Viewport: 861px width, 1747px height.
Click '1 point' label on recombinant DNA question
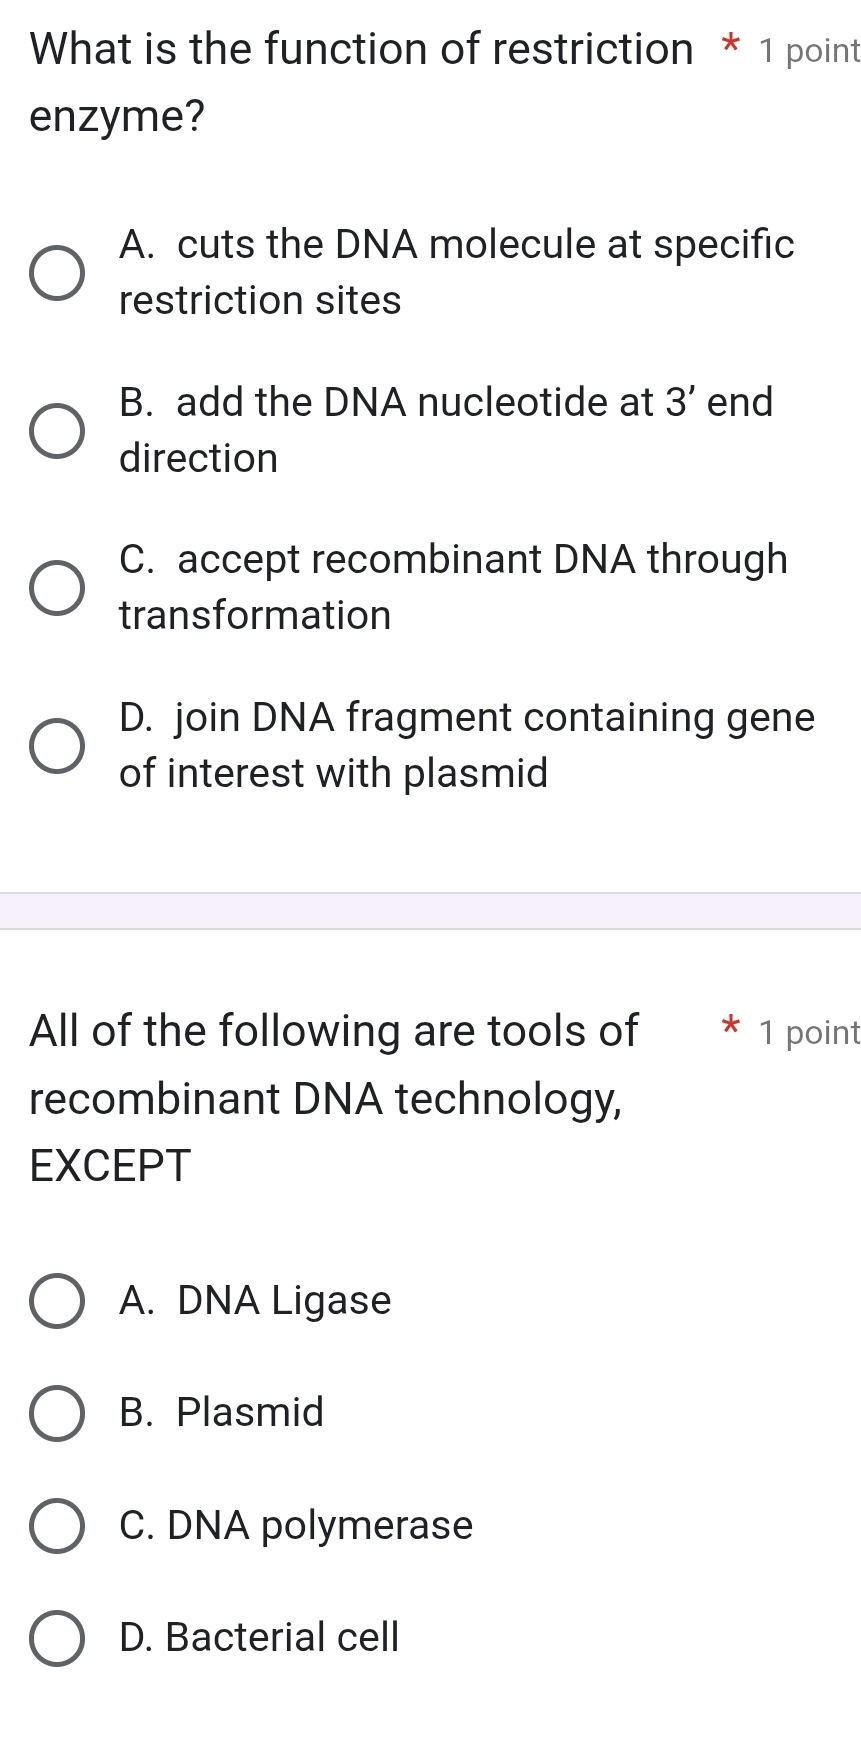click(808, 1032)
